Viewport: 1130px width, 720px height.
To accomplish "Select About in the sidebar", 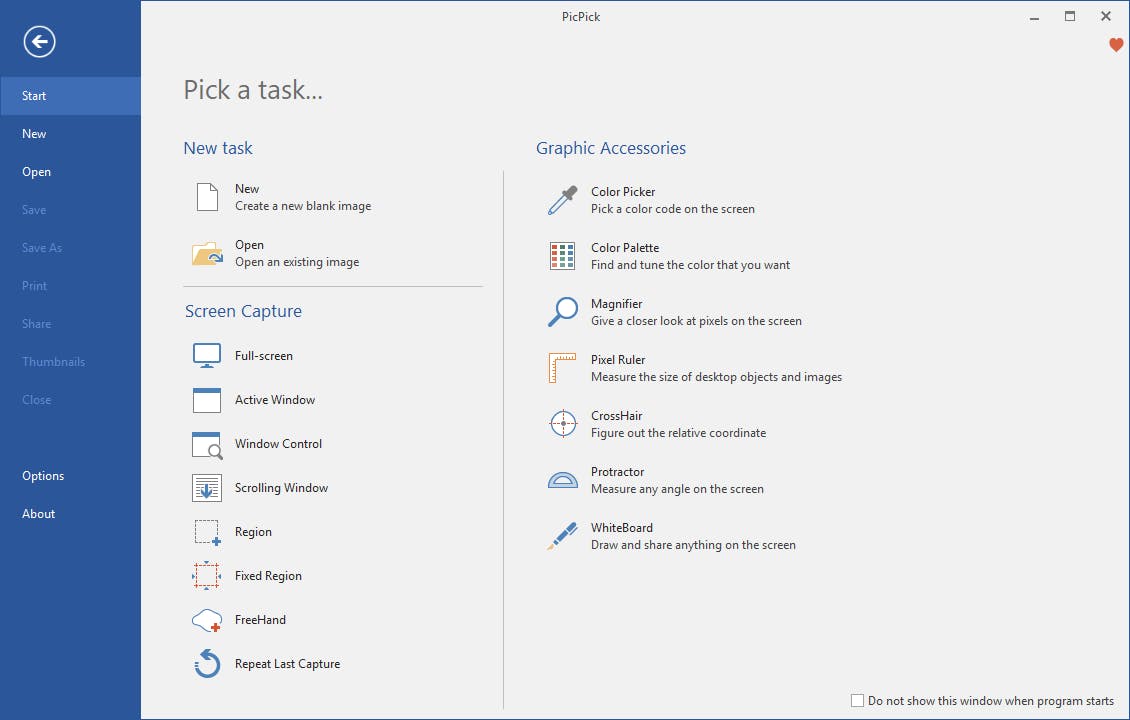I will pos(39,514).
